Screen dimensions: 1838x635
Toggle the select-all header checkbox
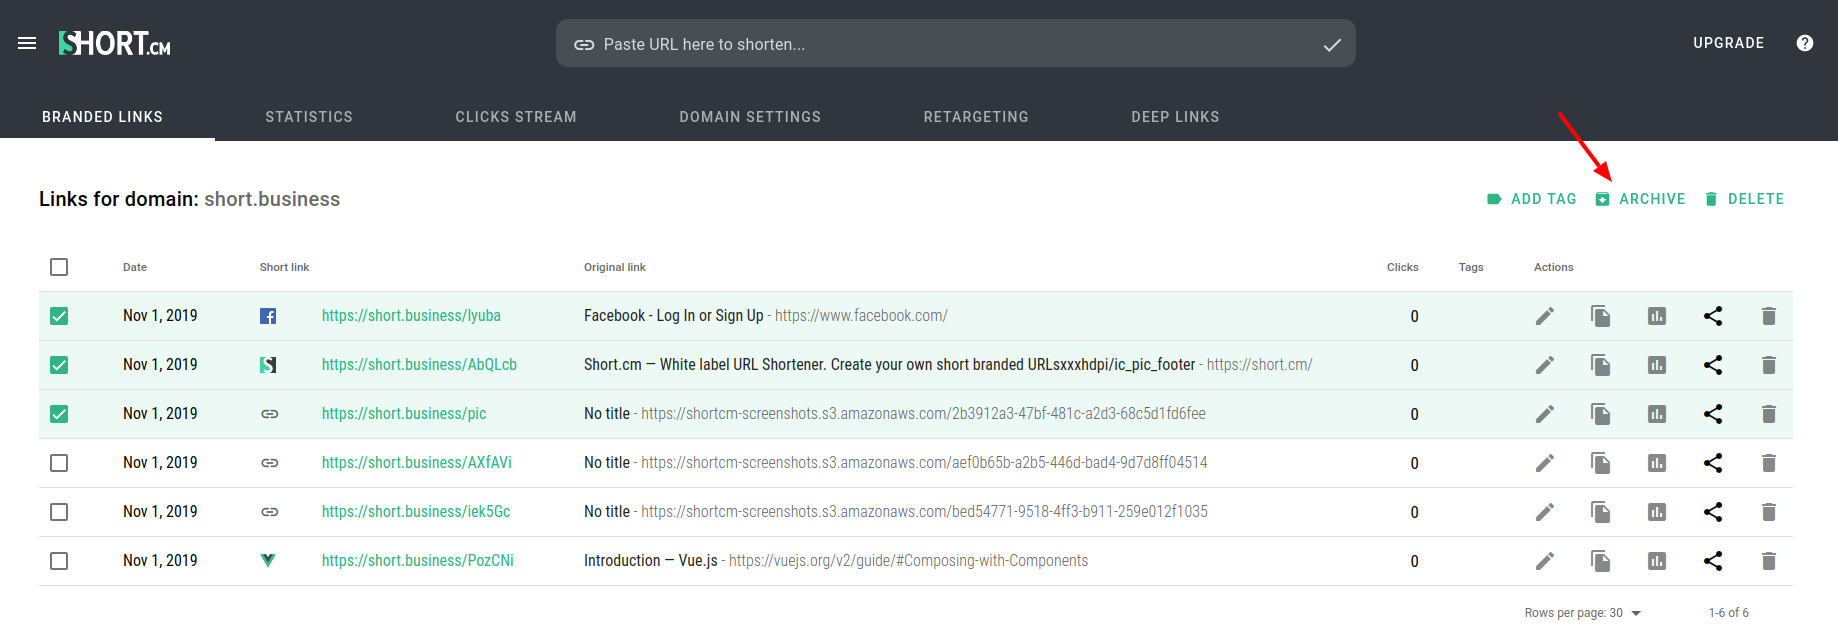point(59,267)
